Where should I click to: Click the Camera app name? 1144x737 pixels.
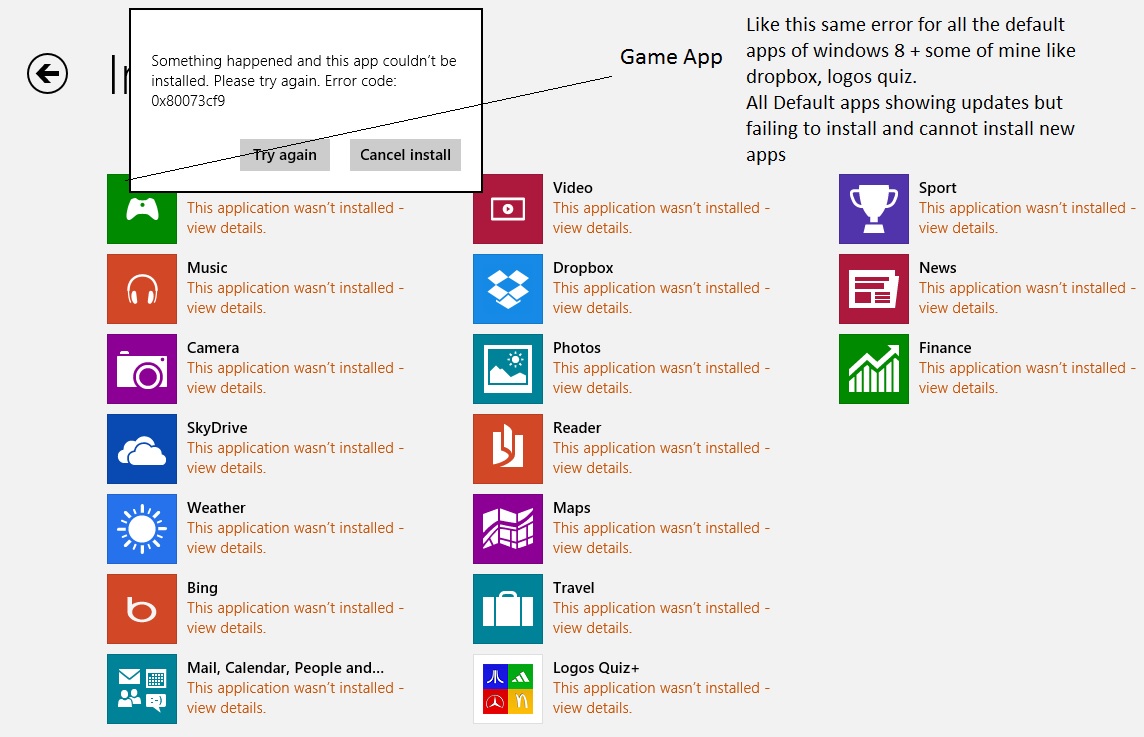coord(213,348)
